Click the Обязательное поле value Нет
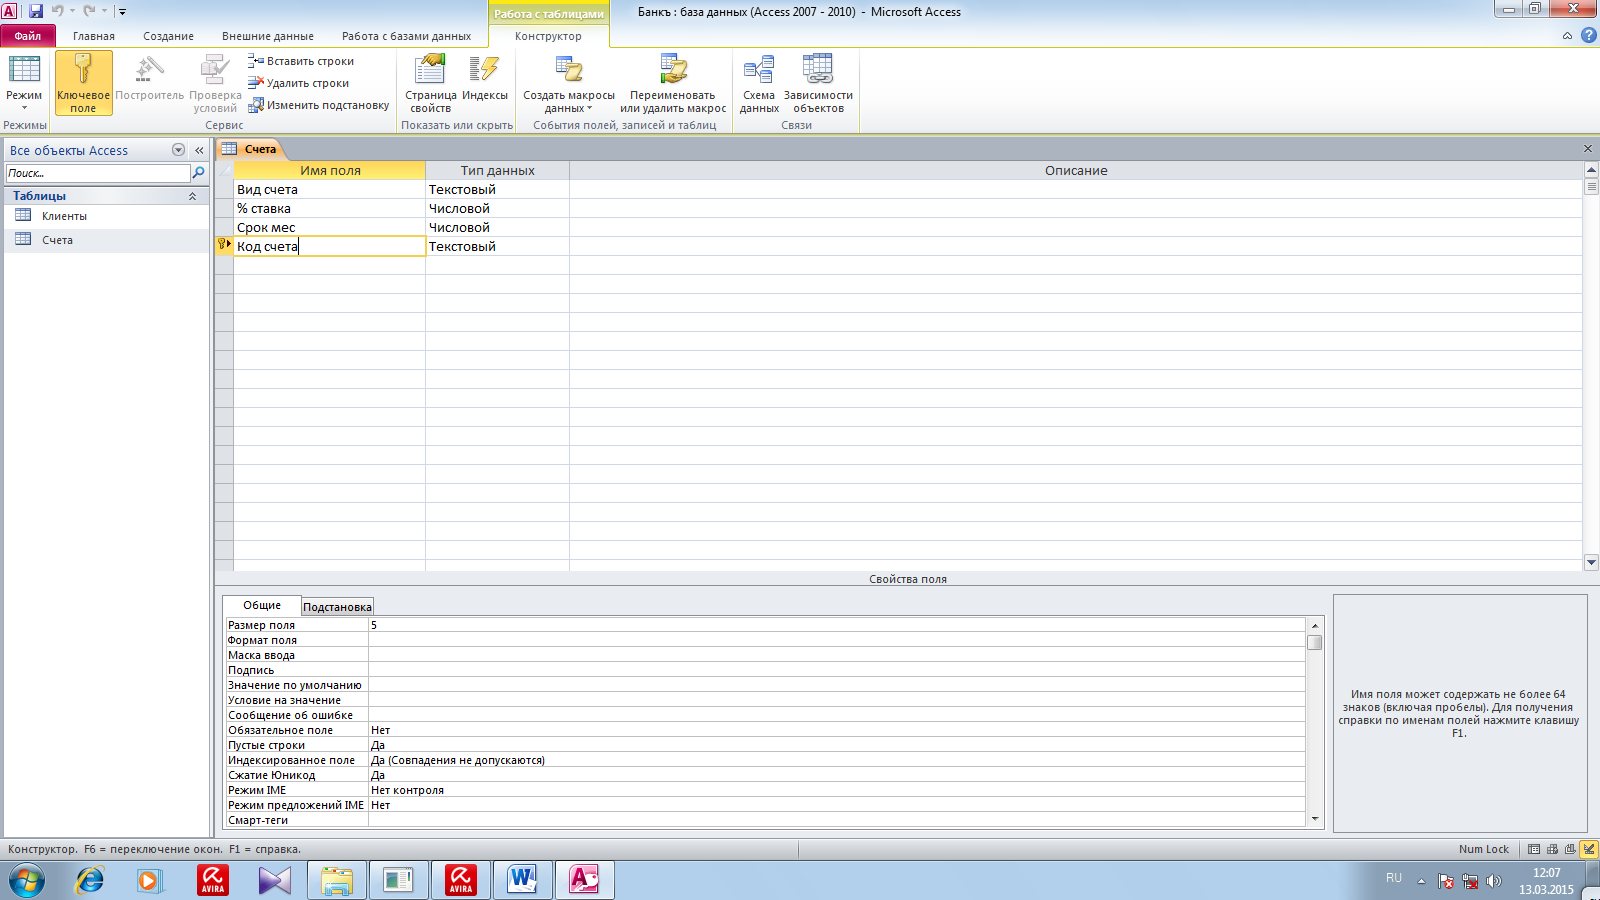Viewport: 1600px width, 900px height. 837,730
